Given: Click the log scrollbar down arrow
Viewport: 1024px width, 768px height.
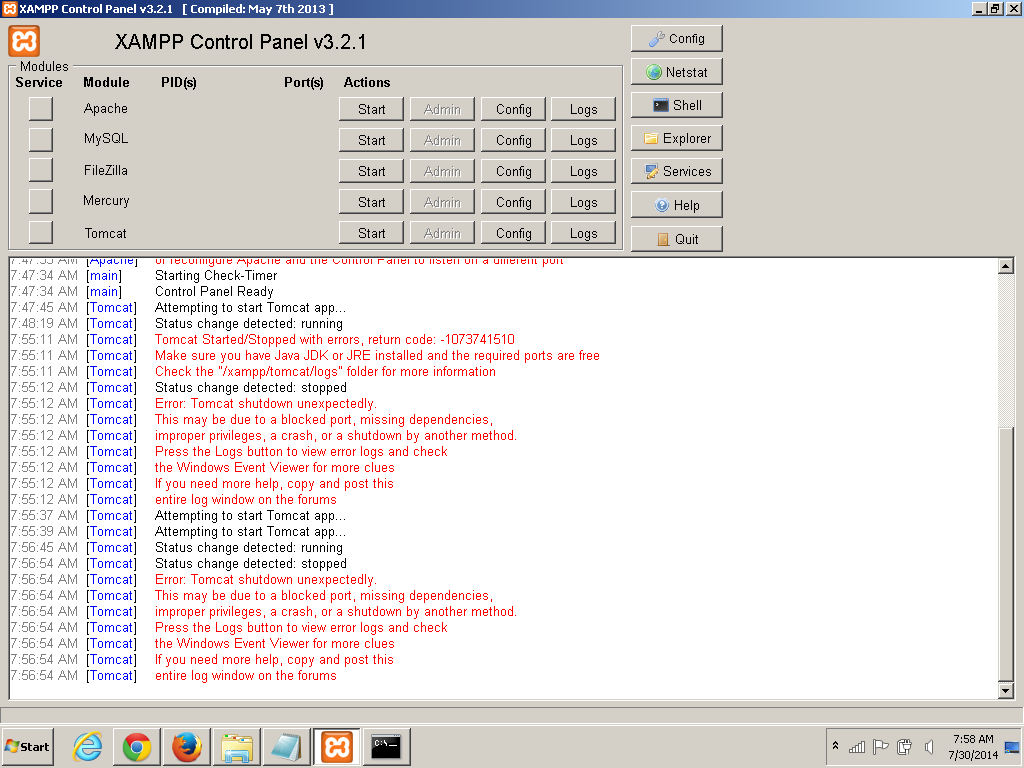Looking at the screenshot, I should pos(1006,691).
